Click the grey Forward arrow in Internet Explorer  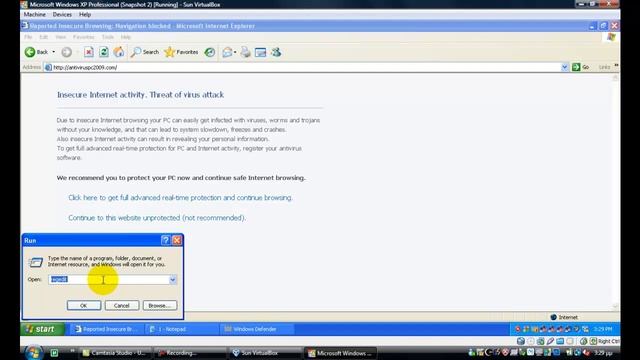click(x=67, y=52)
